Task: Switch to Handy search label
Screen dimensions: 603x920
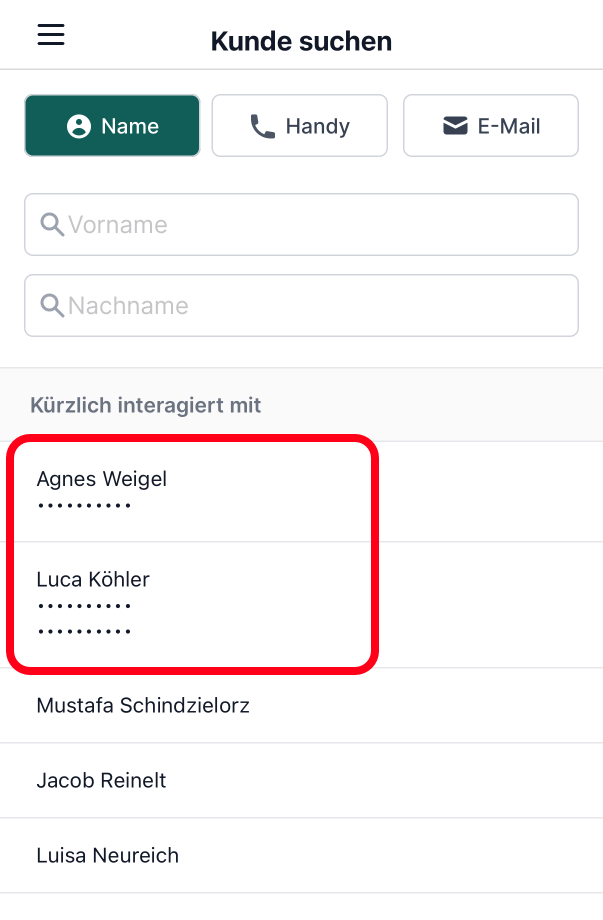Action: (x=317, y=127)
